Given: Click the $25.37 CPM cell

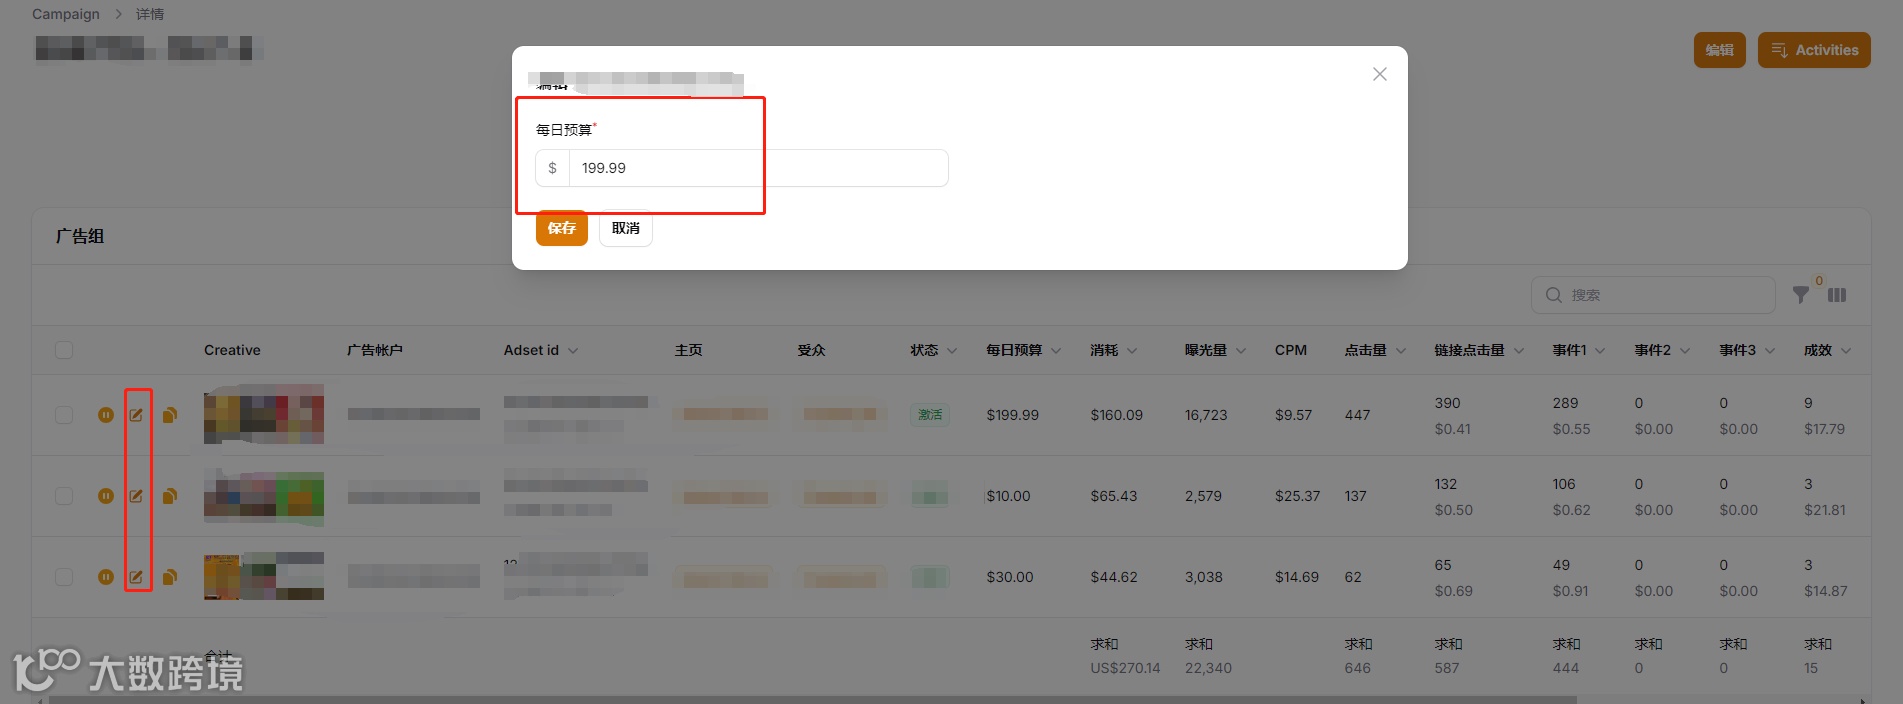Looking at the screenshot, I should [x=1297, y=496].
